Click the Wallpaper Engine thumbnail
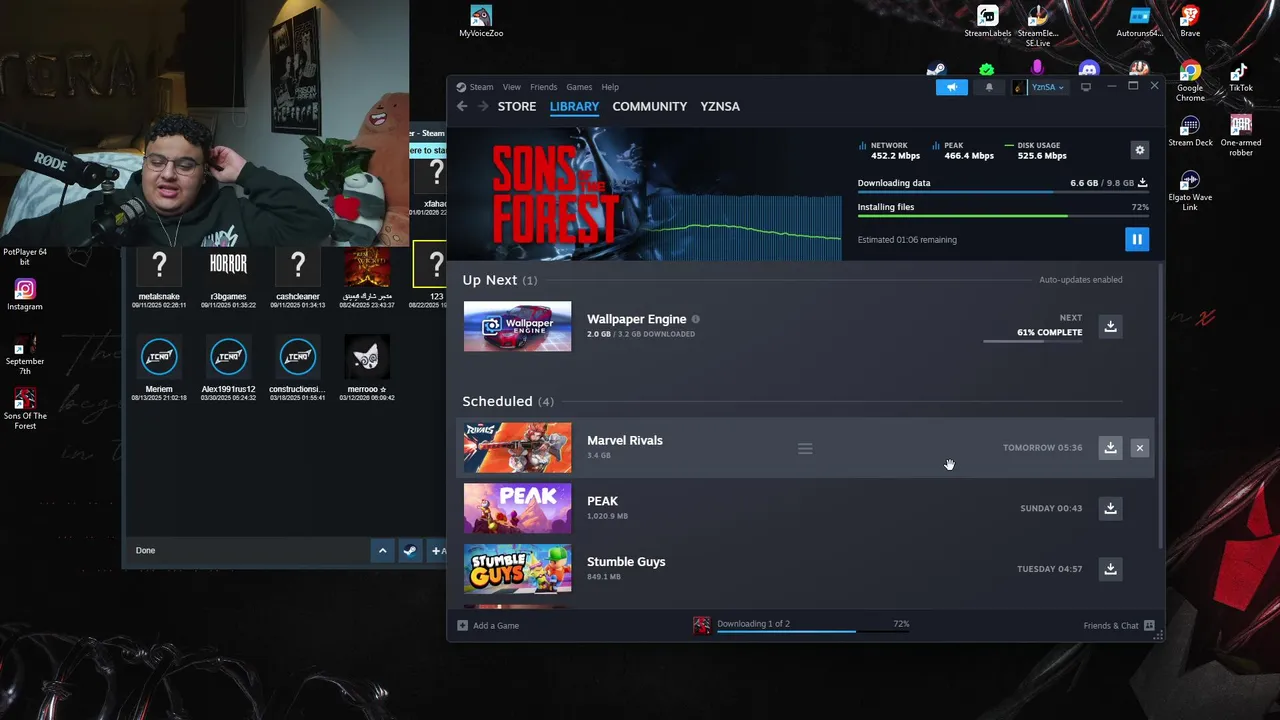Image resolution: width=1280 pixels, height=720 pixels. pos(517,326)
